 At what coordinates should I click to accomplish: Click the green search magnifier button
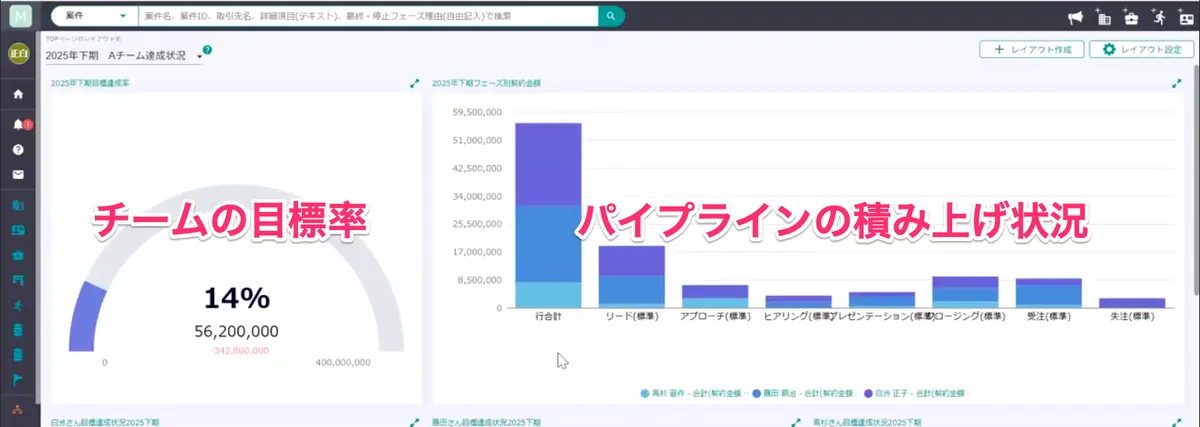[x=611, y=16]
